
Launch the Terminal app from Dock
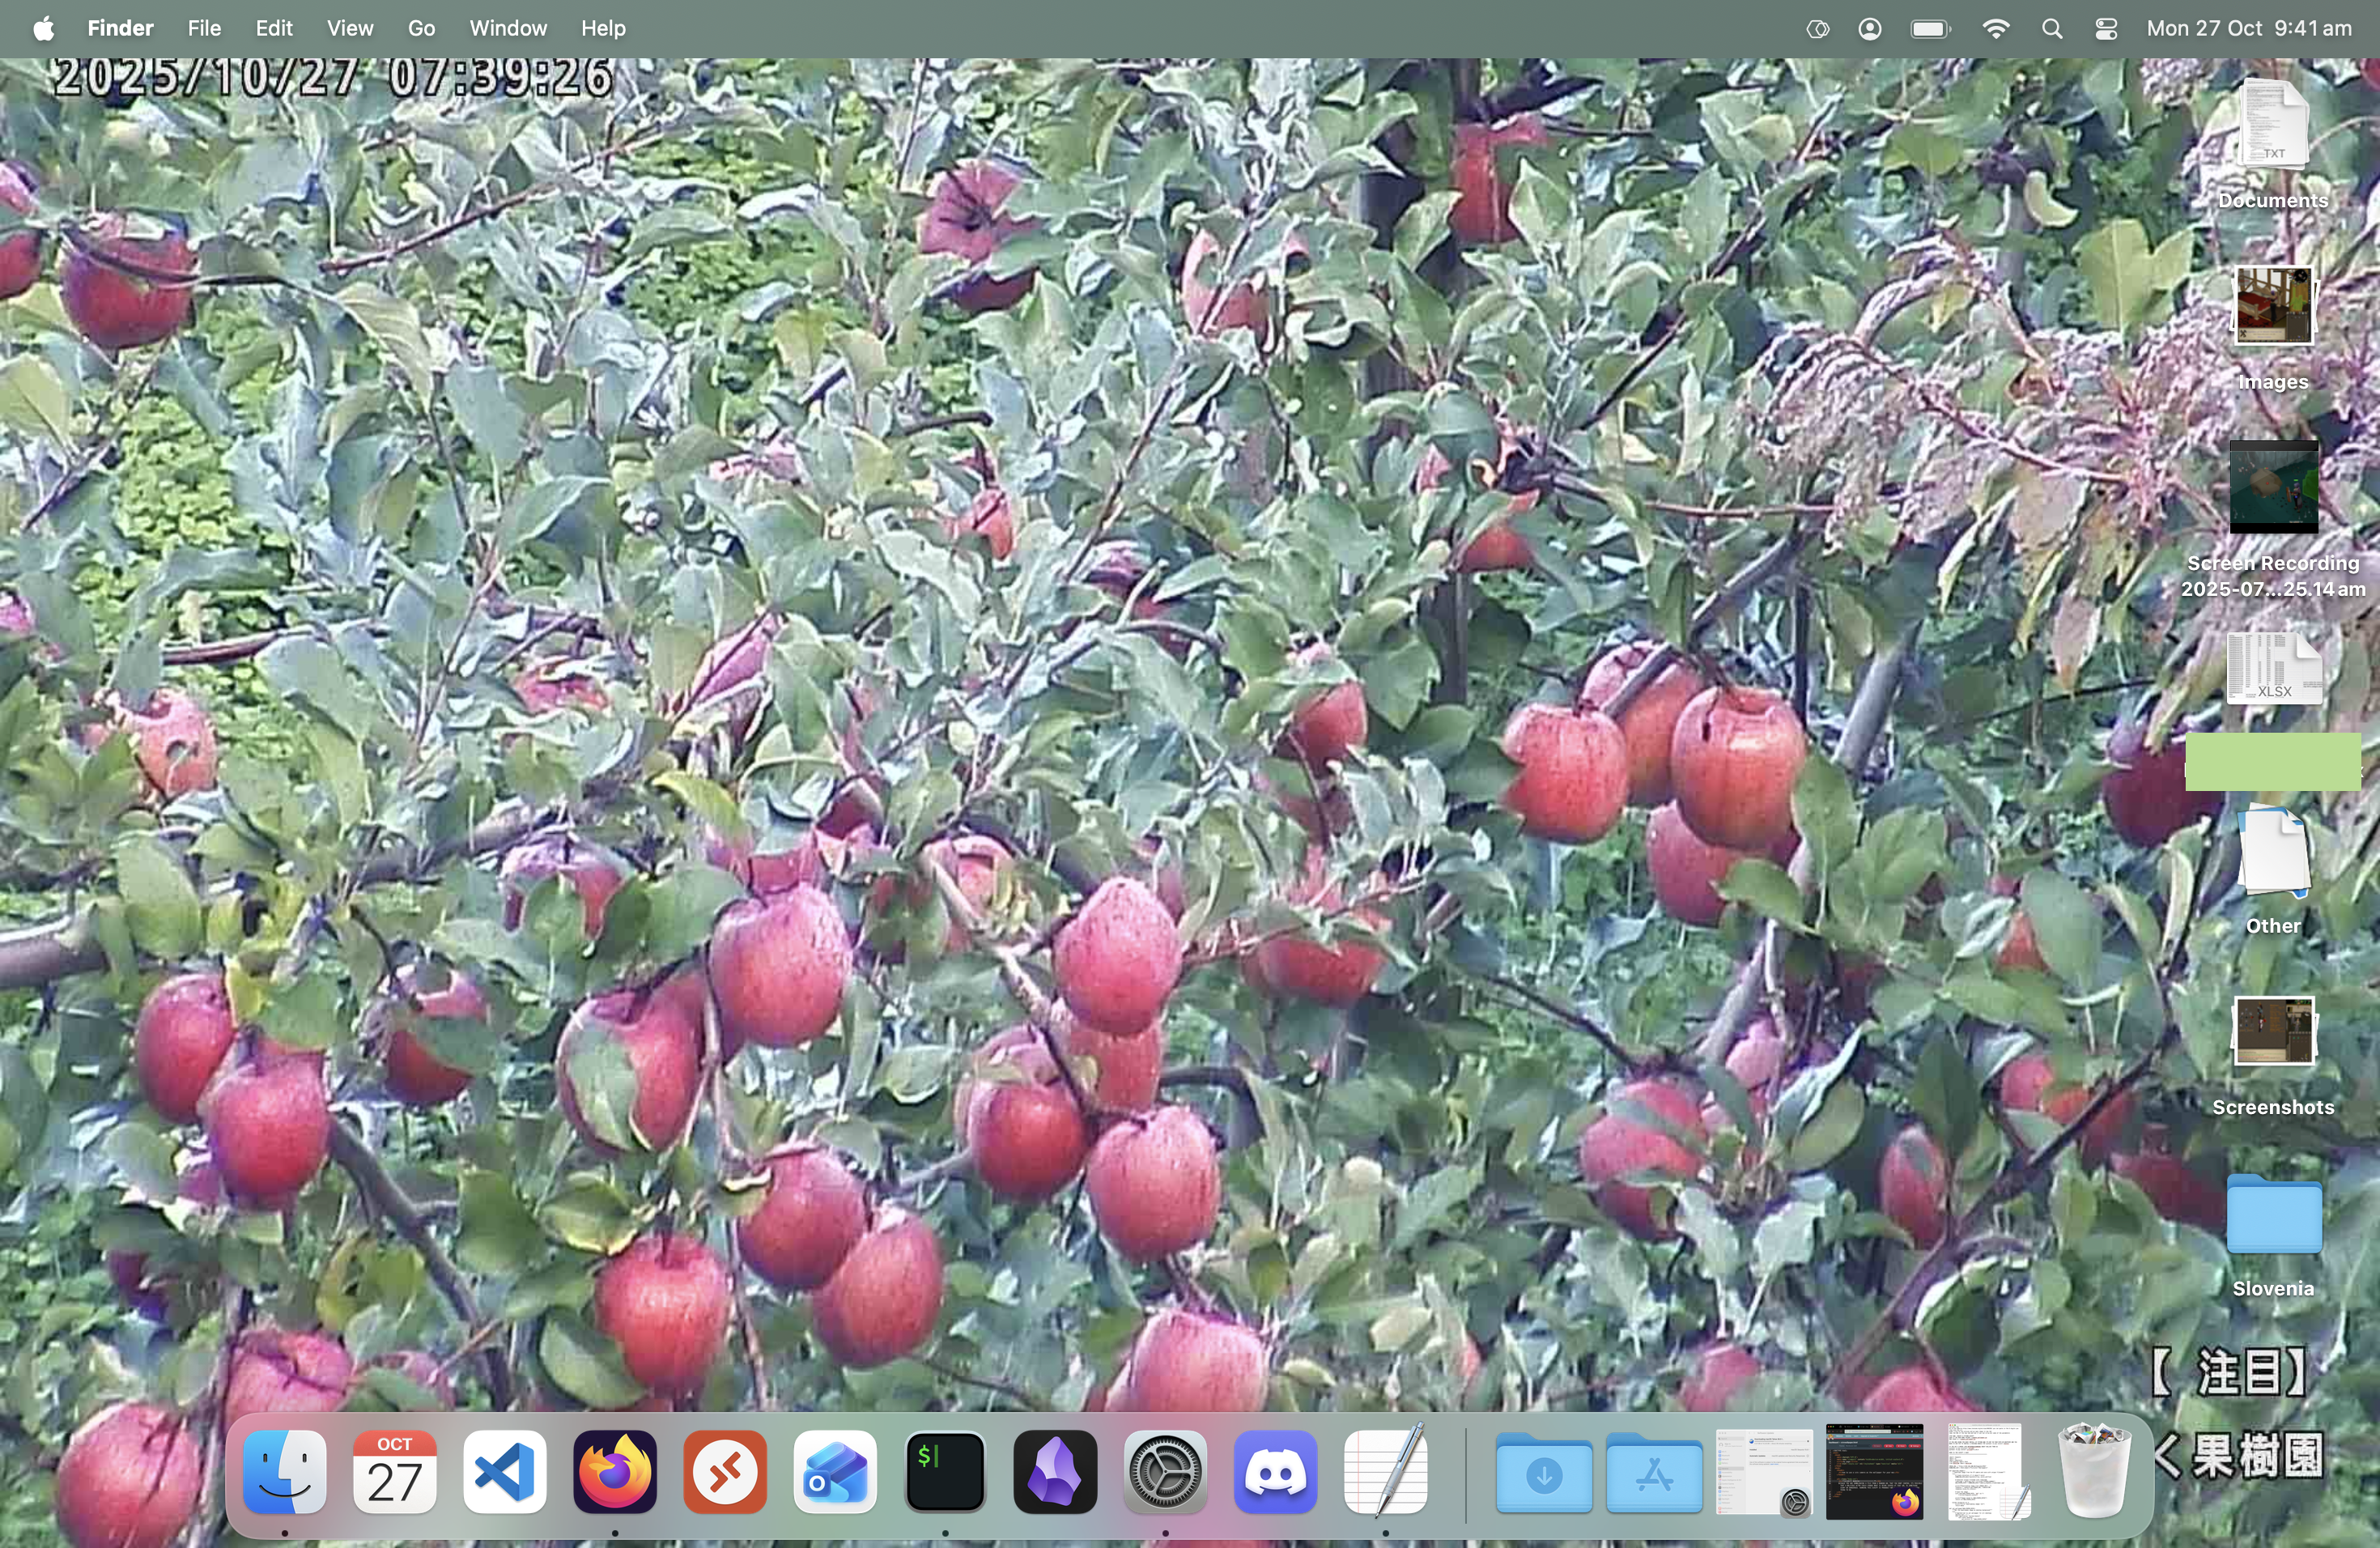point(945,1472)
